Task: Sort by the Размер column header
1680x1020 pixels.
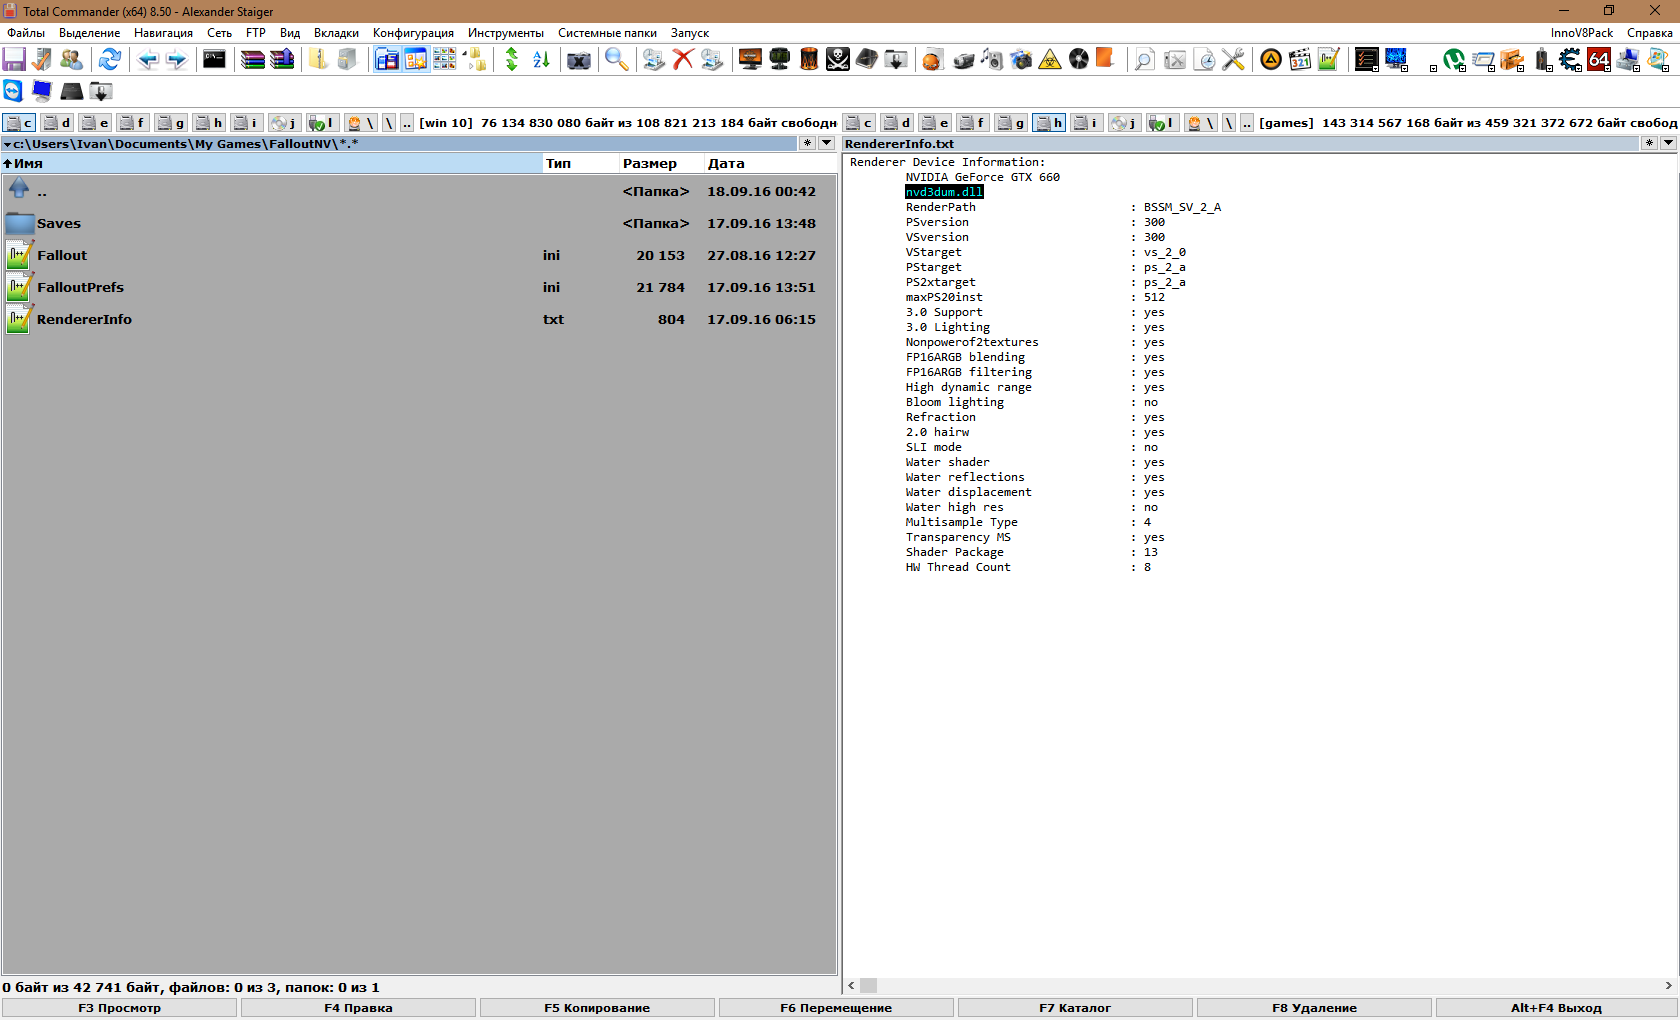Action: coord(659,163)
